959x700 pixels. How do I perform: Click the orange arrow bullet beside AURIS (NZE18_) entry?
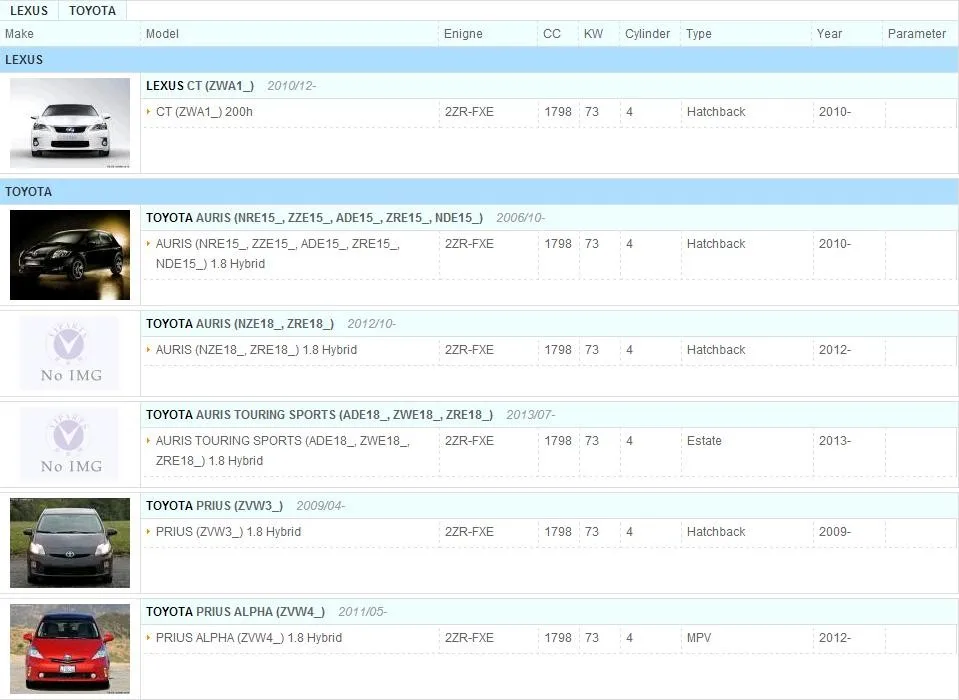pyautogui.click(x=148, y=350)
